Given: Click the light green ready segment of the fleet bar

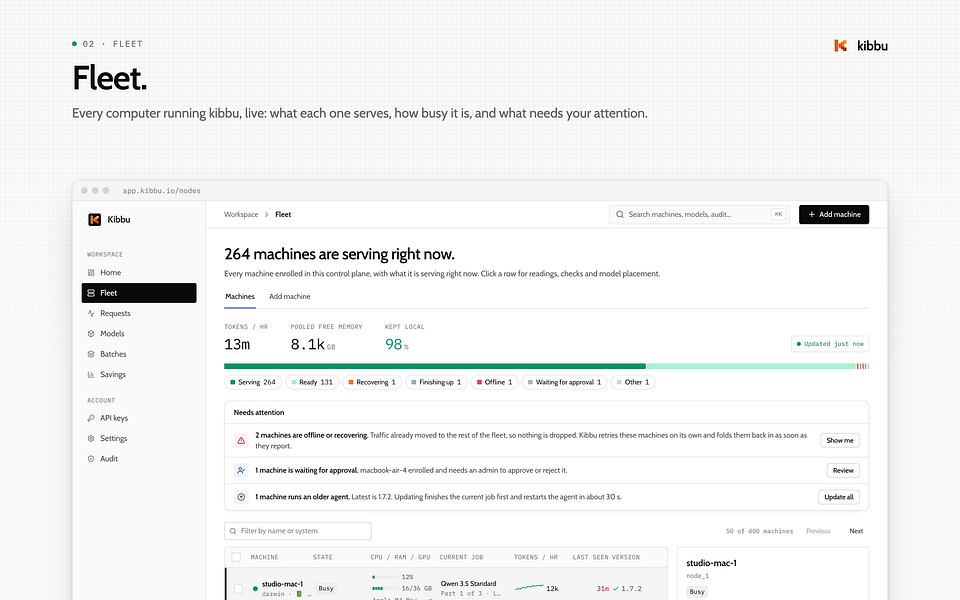Looking at the screenshot, I should [x=751, y=366].
